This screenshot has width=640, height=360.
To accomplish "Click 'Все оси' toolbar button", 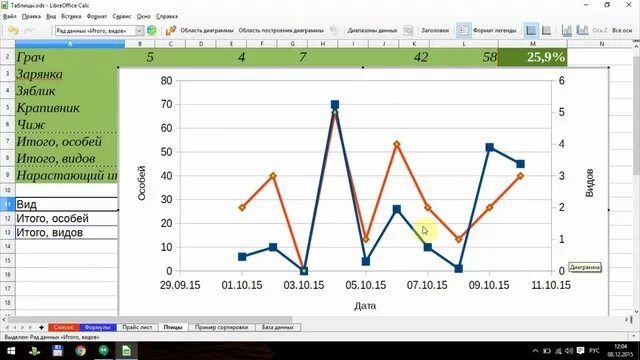I will click(x=622, y=30).
